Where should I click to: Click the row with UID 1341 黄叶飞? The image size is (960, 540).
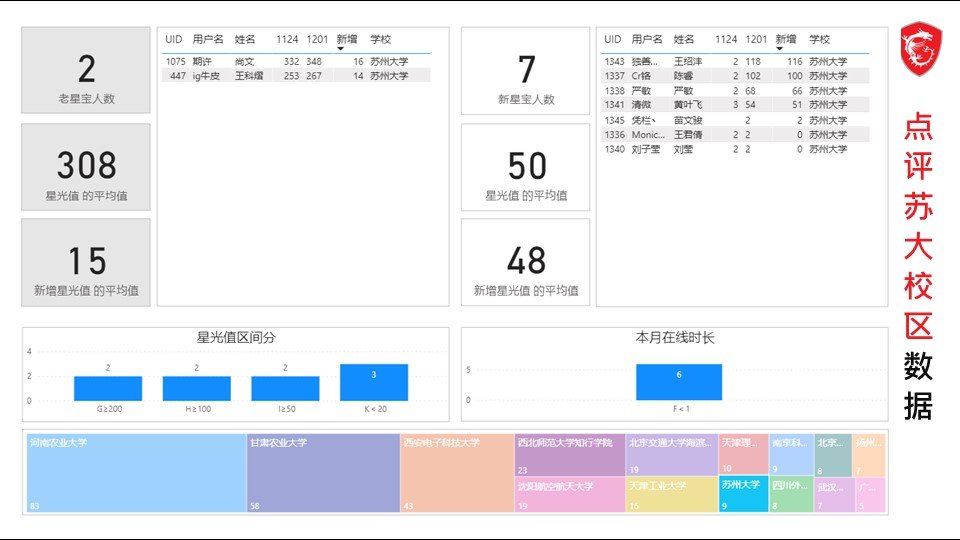[735, 105]
